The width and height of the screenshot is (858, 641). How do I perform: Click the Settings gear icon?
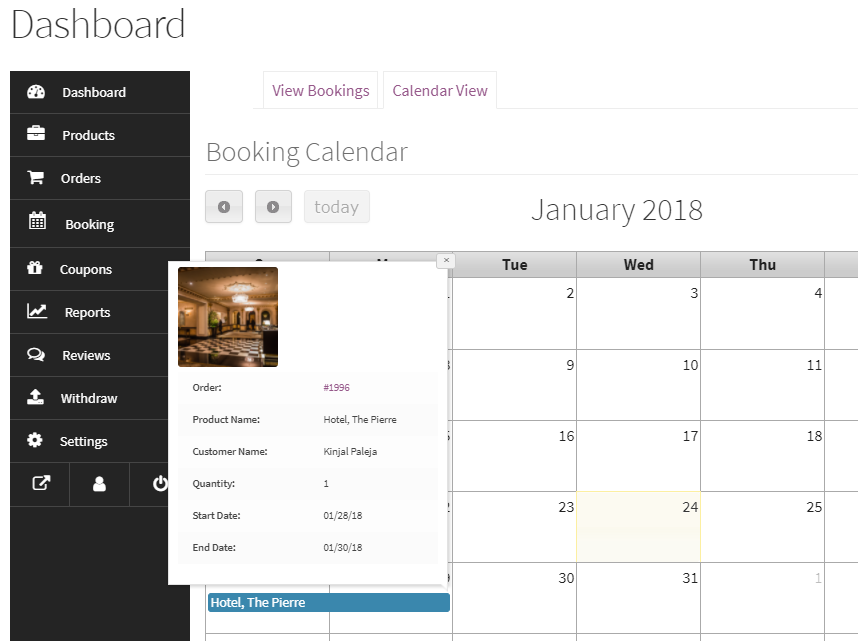36,441
